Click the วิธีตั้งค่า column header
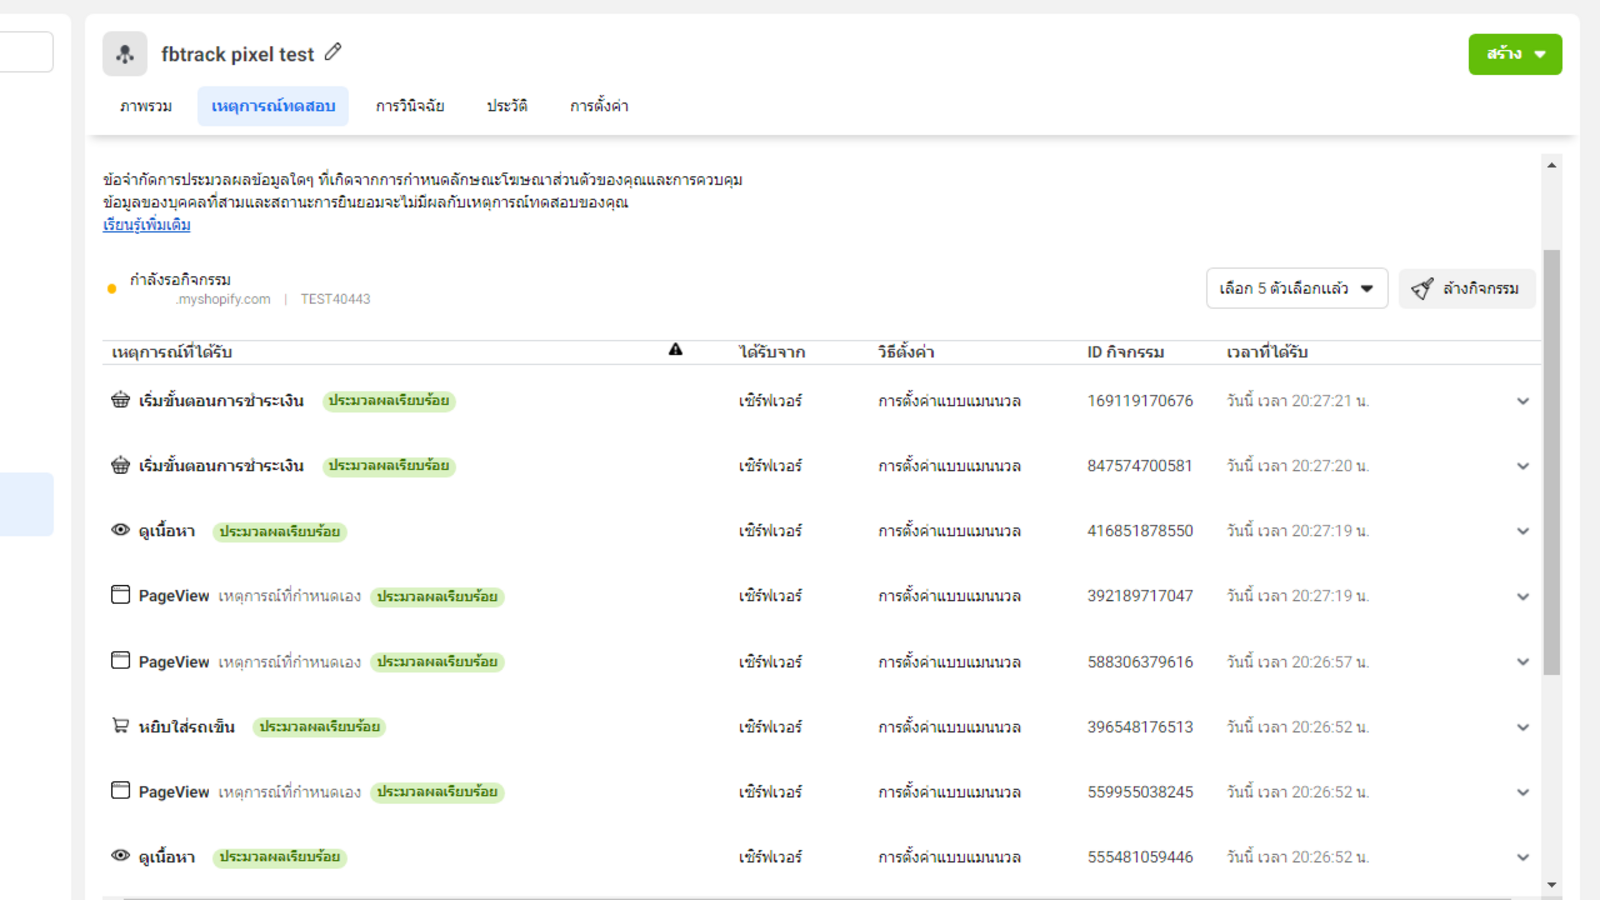 pyautogui.click(x=906, y=352)
